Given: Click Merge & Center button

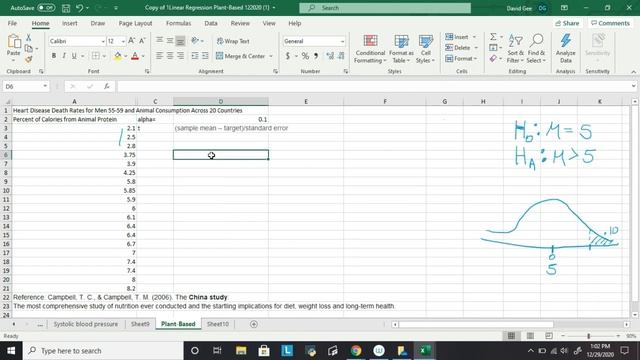Looking at the screenshot, I should click(x=240, y=56).
